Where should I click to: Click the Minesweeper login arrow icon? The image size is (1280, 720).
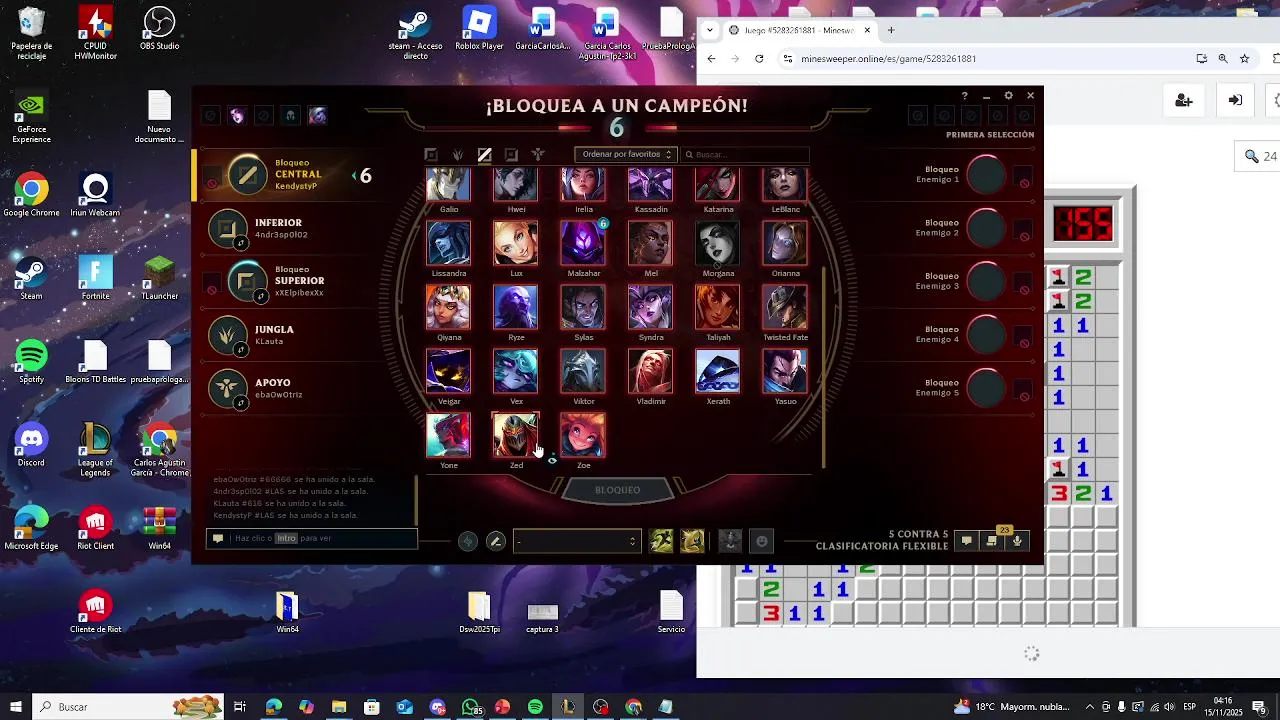pos(1236,100)
